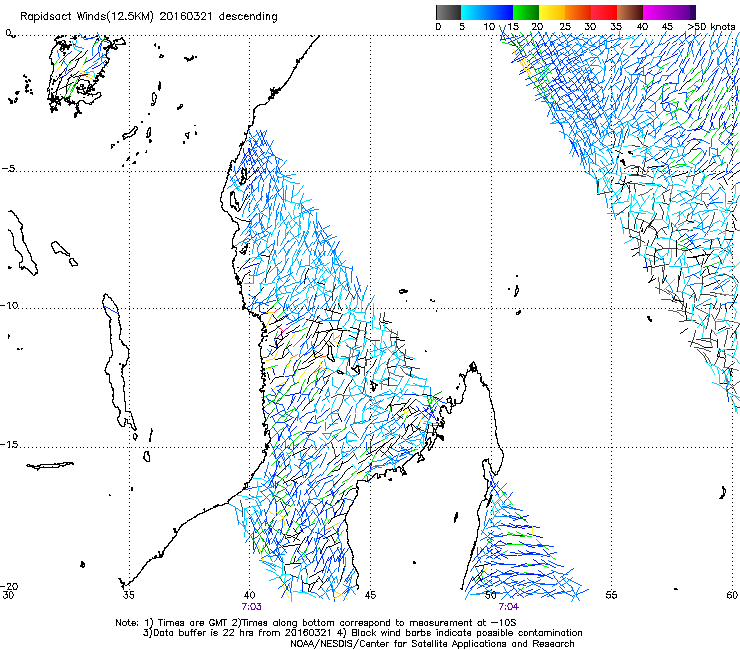Click the latitude label -15
Image resolution: width=740 pixels, height=650 pixels.
[x=9, y=444]
